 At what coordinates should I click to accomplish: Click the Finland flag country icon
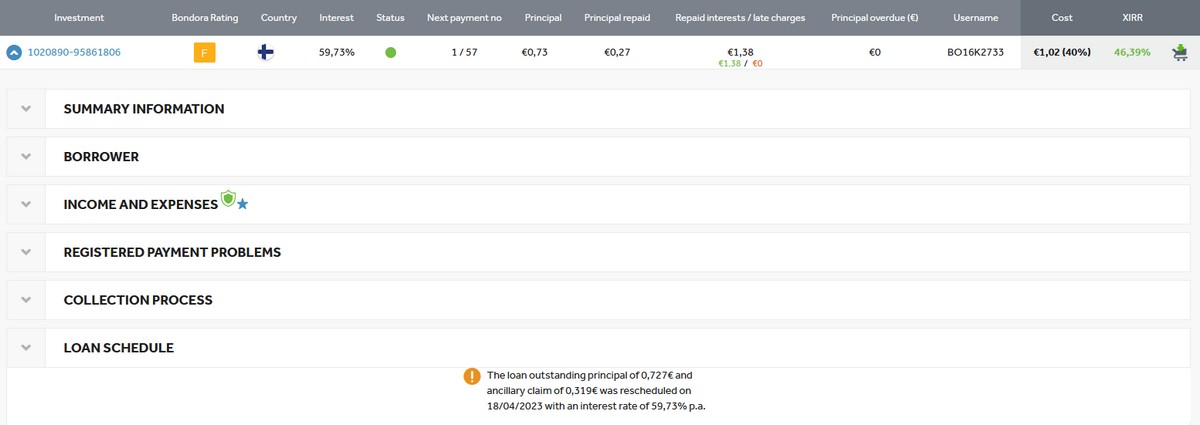tap(266, 52)
